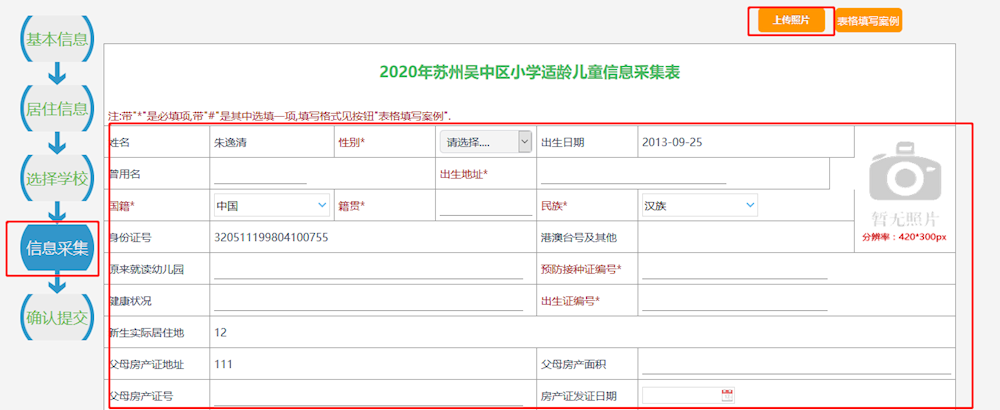Click the form title 2020年苏州吴中区小学适龄儿童信息采集表
Image resolution: width=1000 pixels, height=410 pixels.
(529, 72)
